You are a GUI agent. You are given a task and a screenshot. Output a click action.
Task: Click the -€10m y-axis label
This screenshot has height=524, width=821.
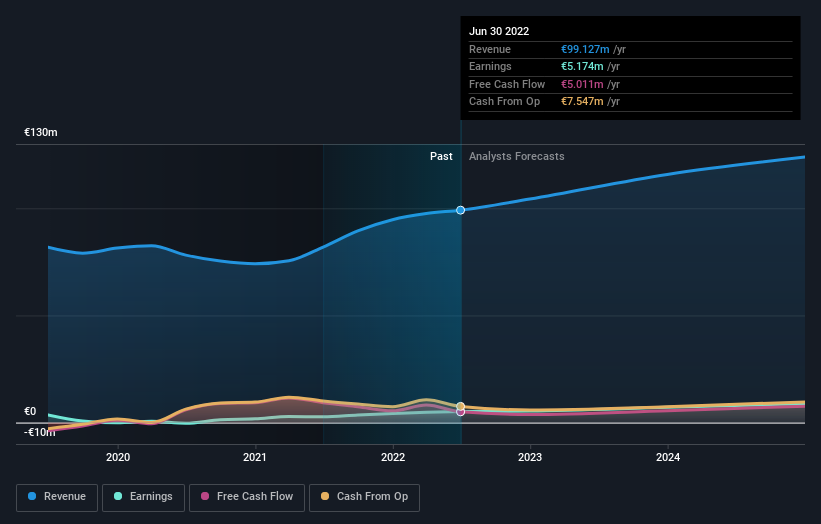click(x=39, y=432)
